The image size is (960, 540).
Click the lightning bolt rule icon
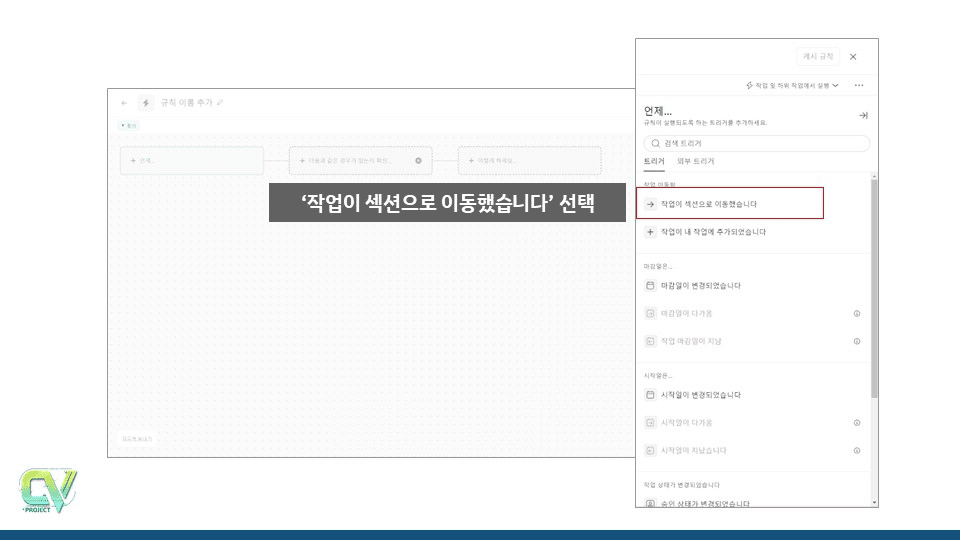[x=146, y=102]
